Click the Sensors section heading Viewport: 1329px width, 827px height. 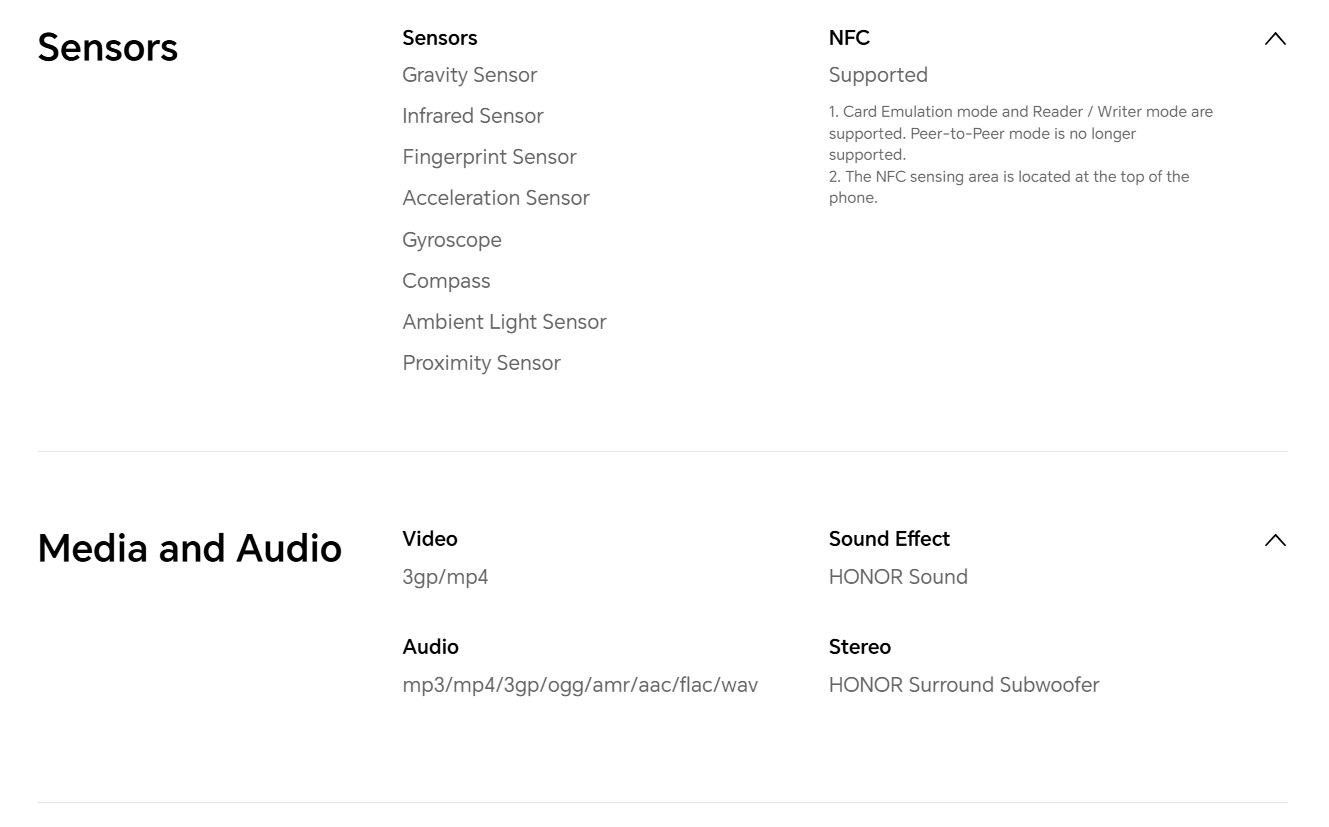pos(108,48)
